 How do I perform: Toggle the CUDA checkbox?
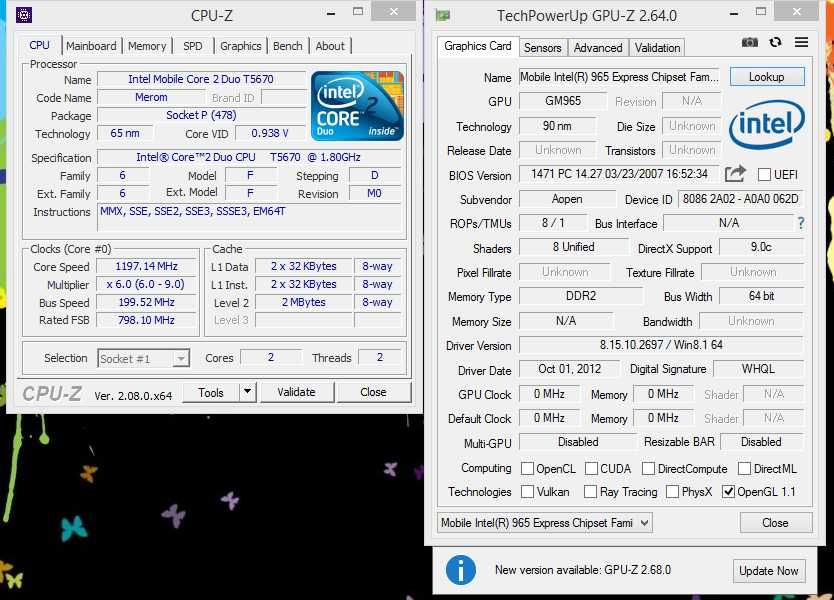click(x=591, y=468)
